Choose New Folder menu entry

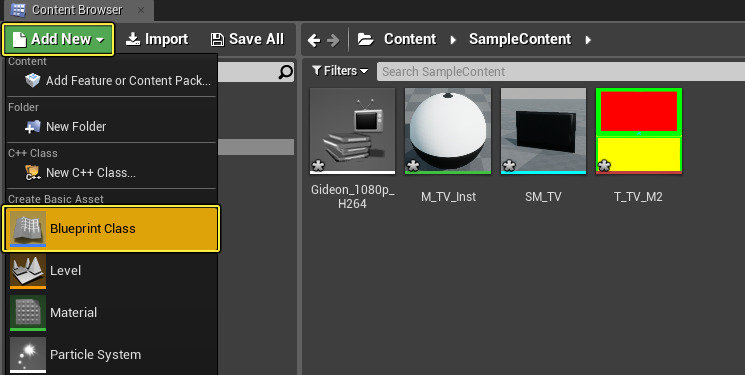pos(112,127)
